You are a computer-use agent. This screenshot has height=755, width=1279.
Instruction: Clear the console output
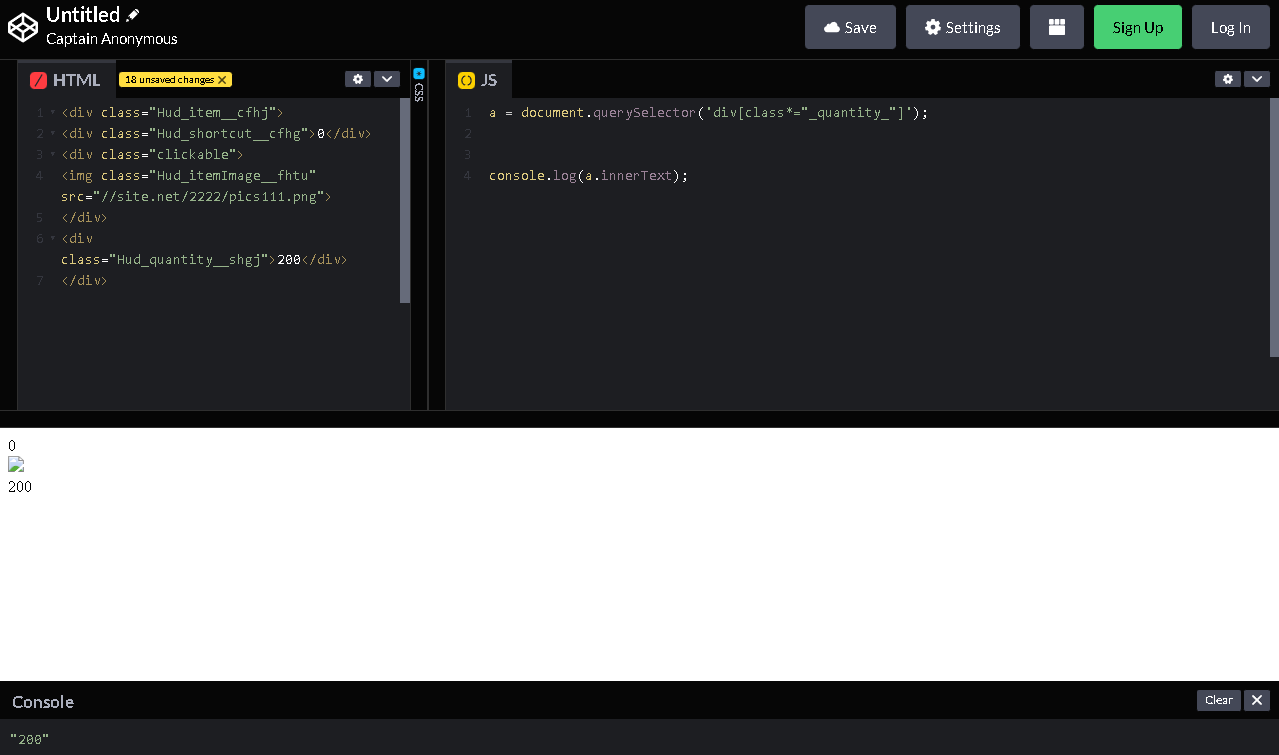[x=1218, y=700]
